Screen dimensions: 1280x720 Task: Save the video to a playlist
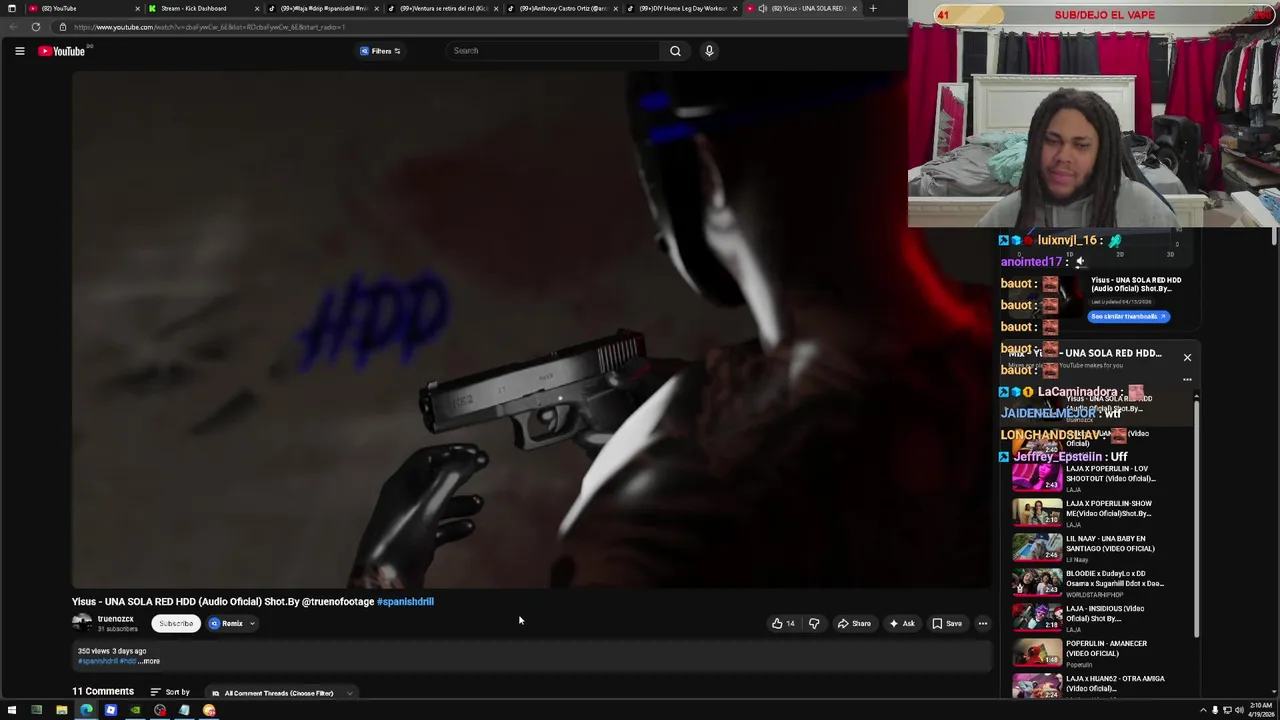946,624
